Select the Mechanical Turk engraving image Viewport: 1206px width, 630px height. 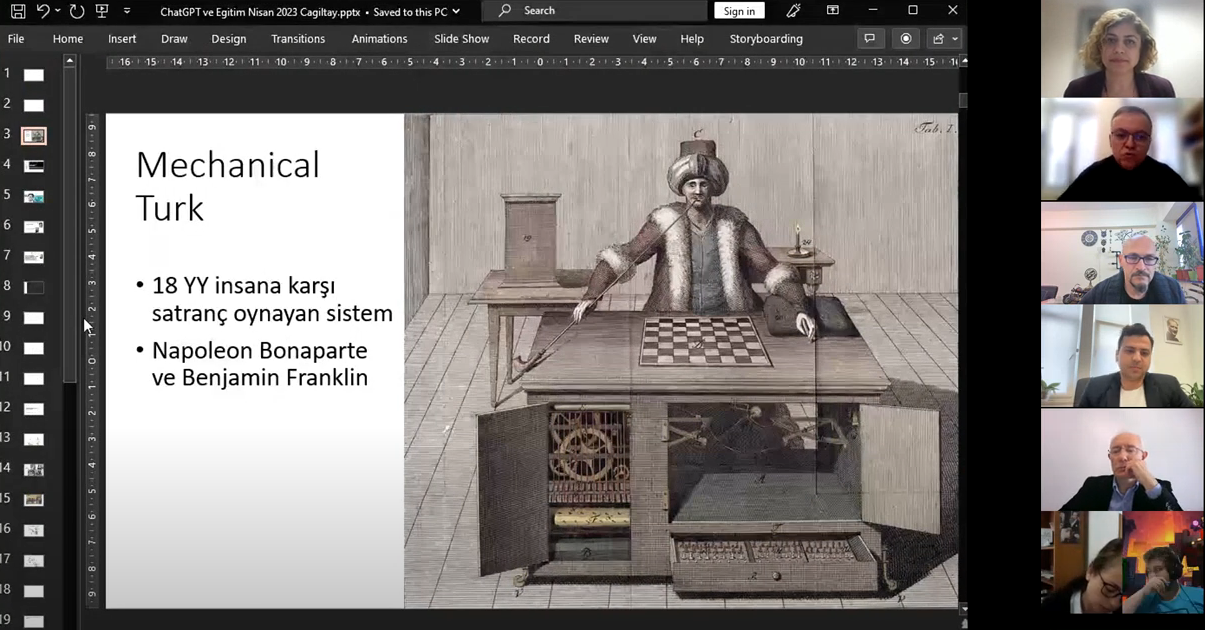(x=681, y=360)
